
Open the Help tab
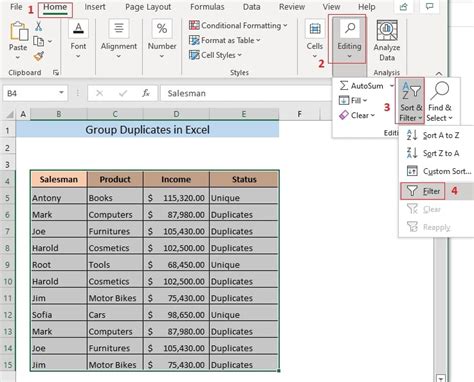tap(367, 7)
